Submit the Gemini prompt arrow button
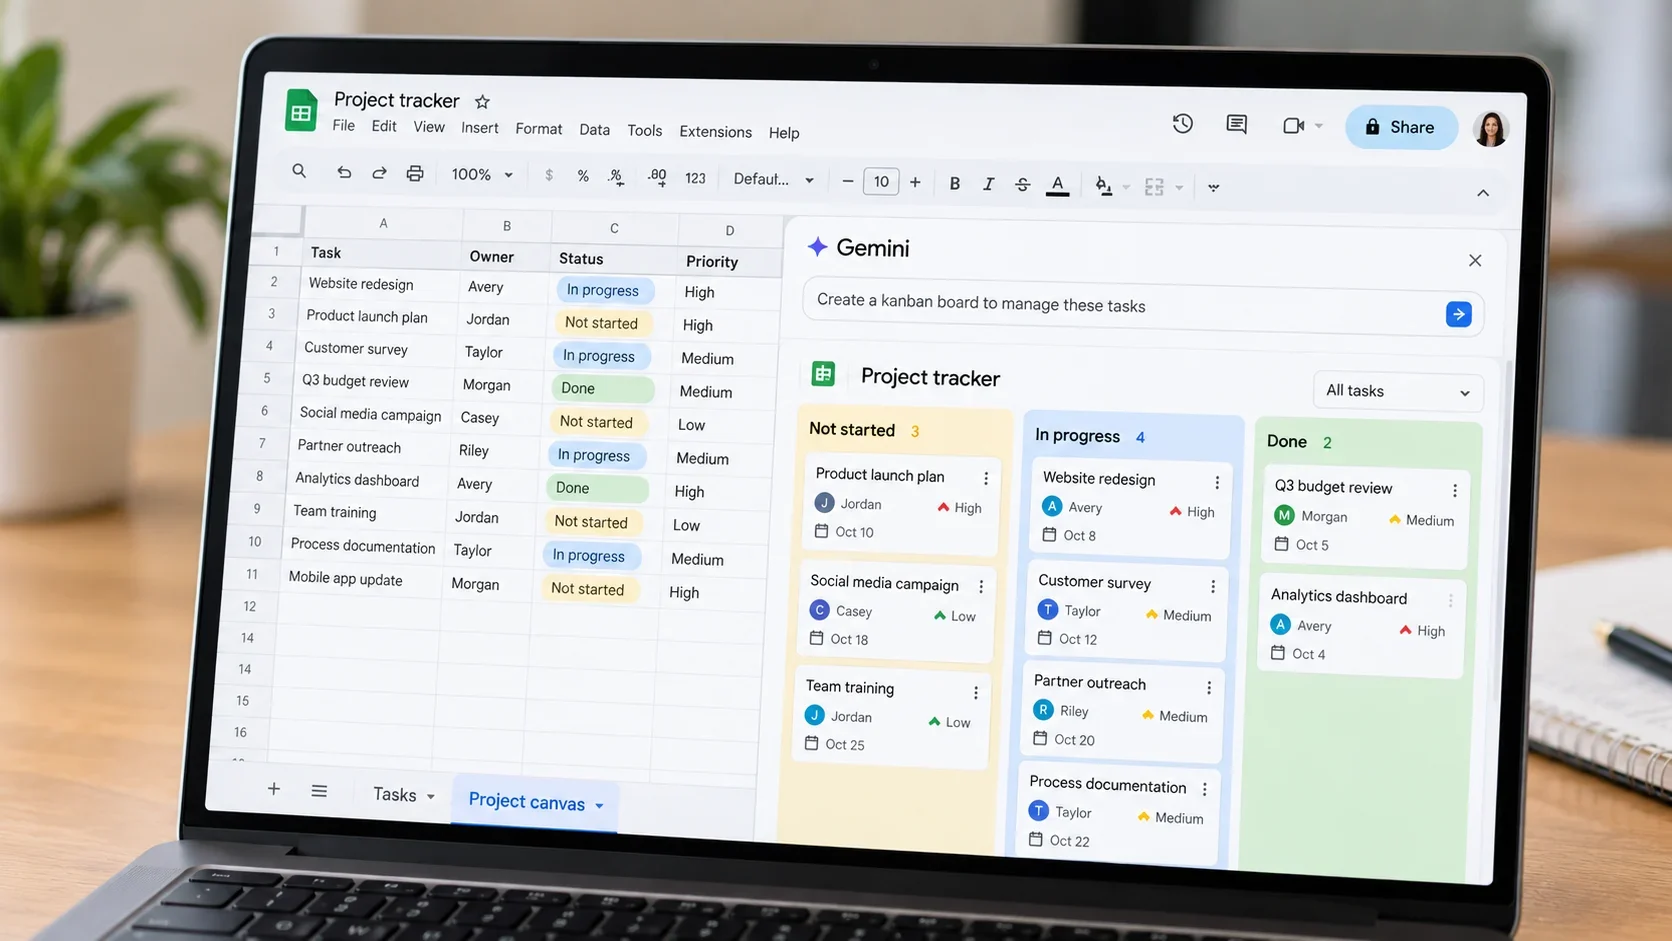The height and width of the screenshot is (941, 1672). click(x=1459, y=314)
